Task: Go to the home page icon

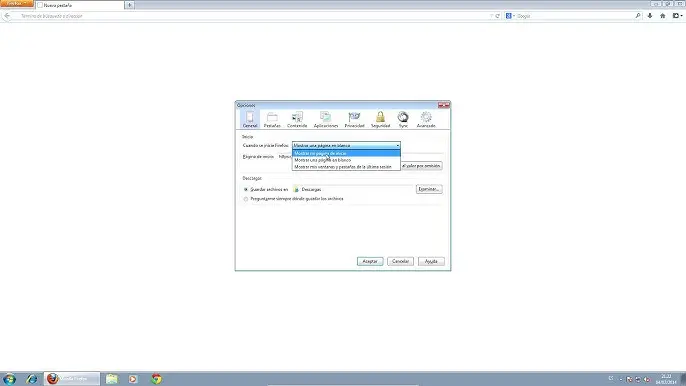Action: pos(662,16)
